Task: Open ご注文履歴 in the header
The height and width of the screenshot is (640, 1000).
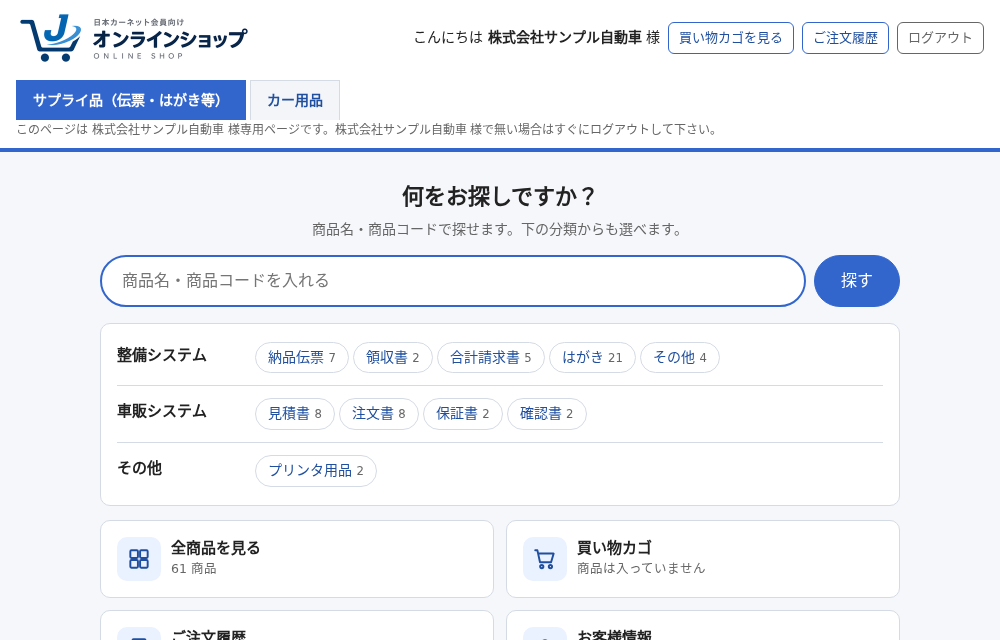Action: click(845, 38)
